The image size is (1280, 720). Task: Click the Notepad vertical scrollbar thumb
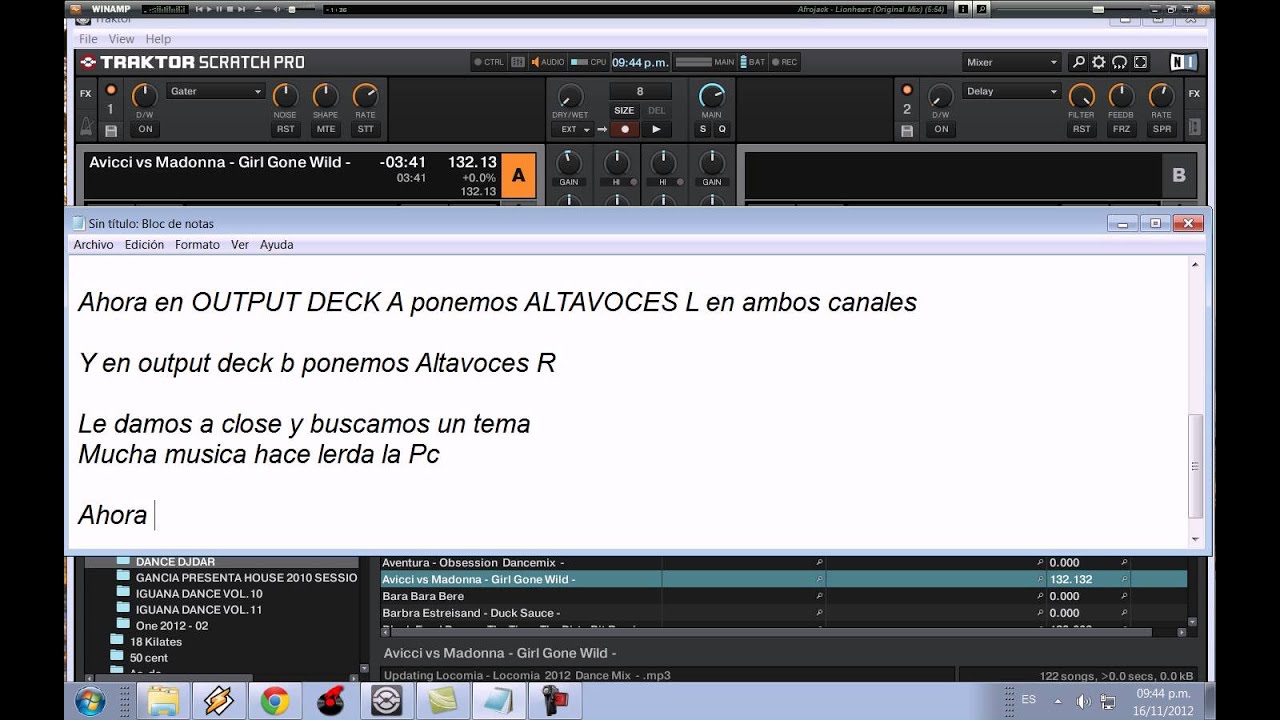pyautogui.click(x=1195, y=465)
